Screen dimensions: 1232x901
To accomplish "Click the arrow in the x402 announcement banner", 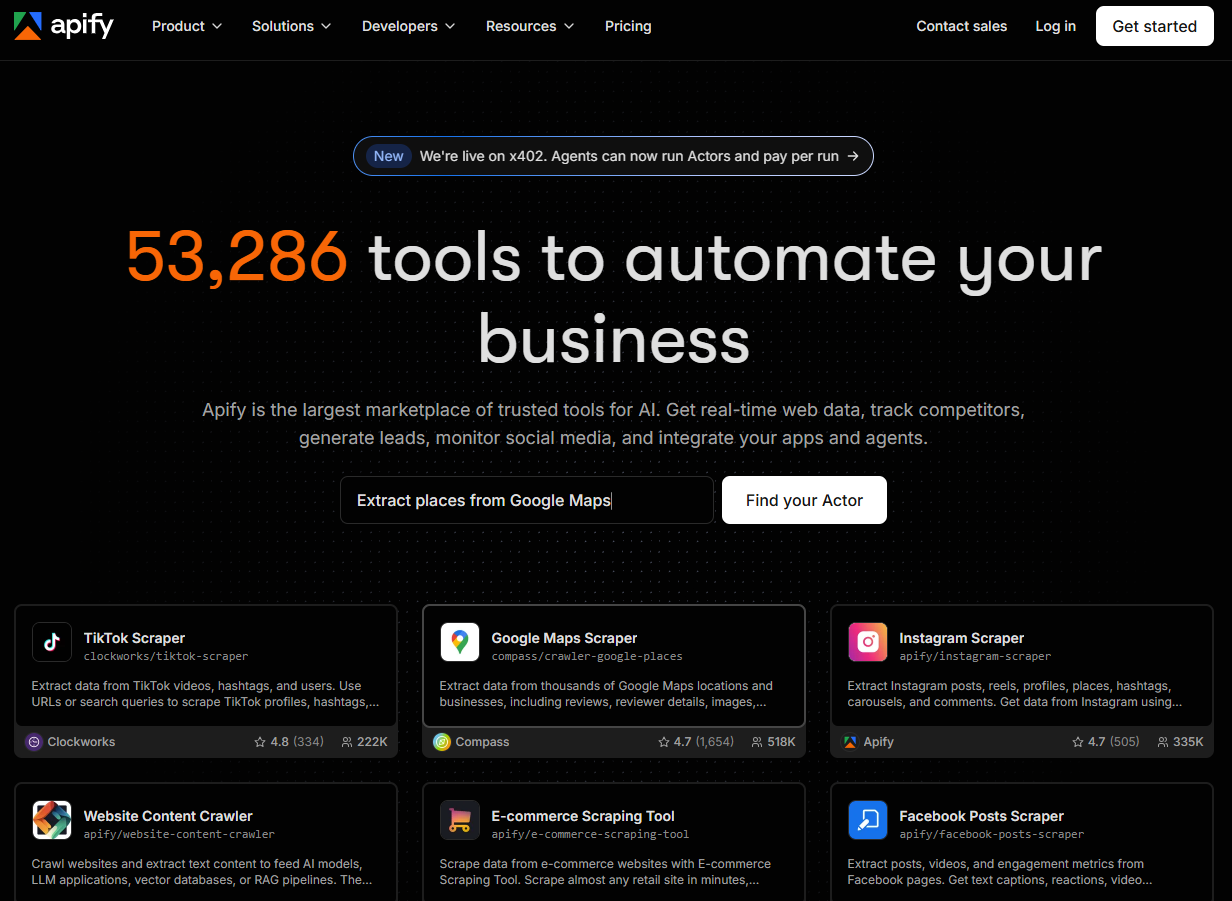I will (x=853, y=156).
